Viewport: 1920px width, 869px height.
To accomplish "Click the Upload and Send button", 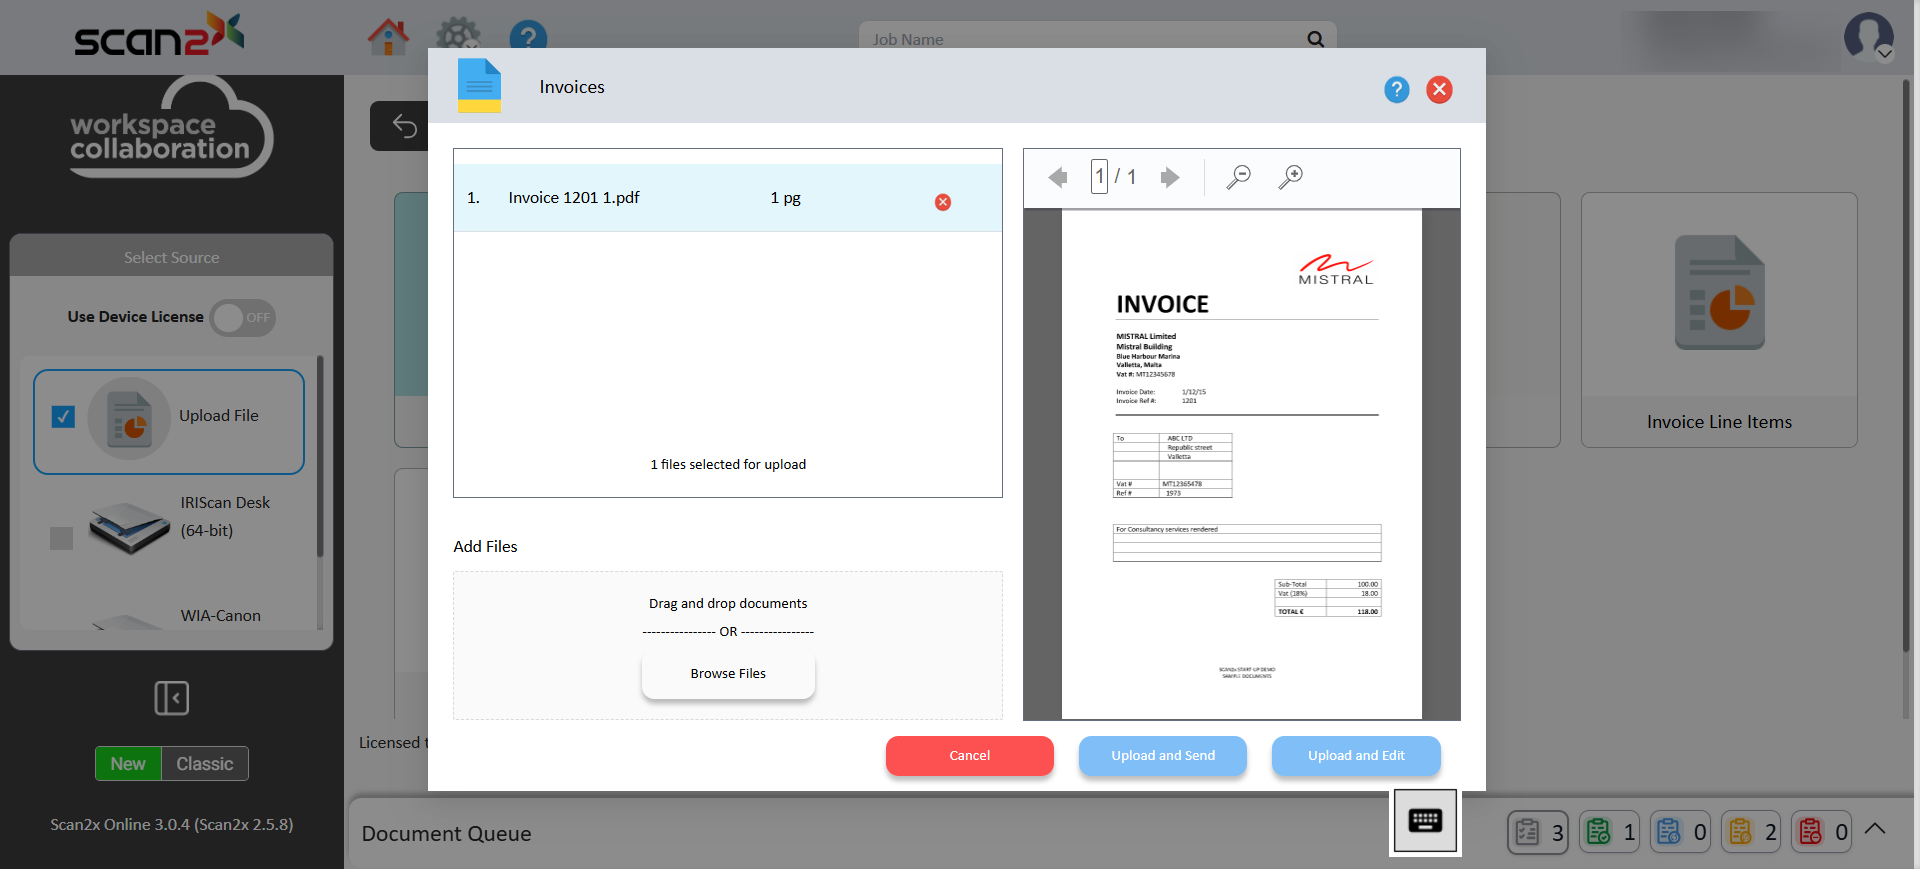I will pos(1162,756).
